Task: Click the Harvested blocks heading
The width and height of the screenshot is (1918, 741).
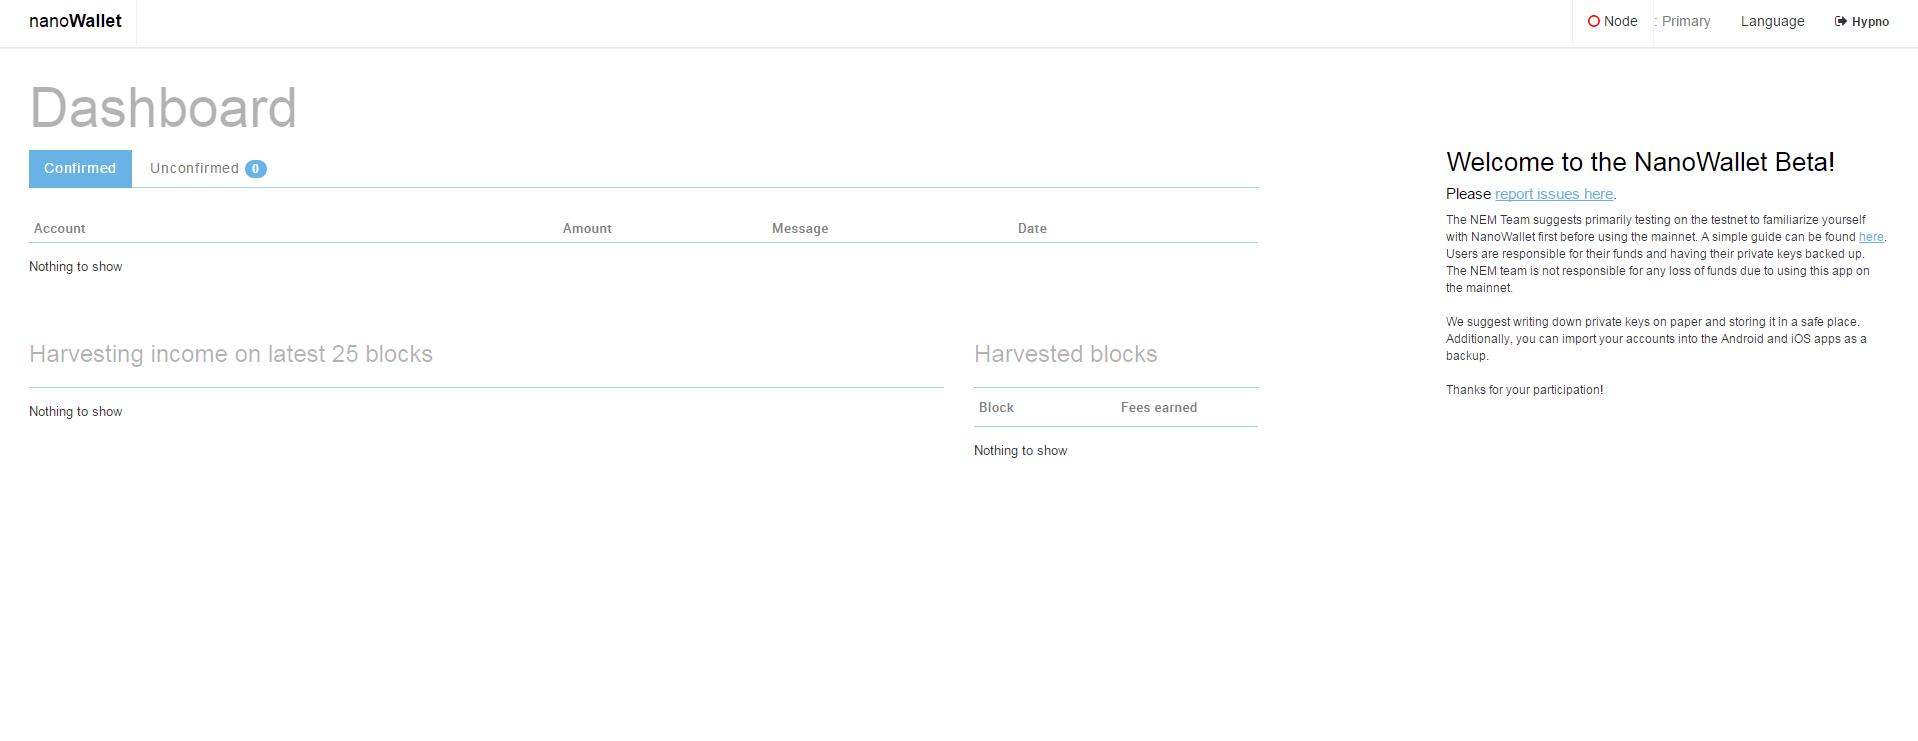Action: point(1066,354)
